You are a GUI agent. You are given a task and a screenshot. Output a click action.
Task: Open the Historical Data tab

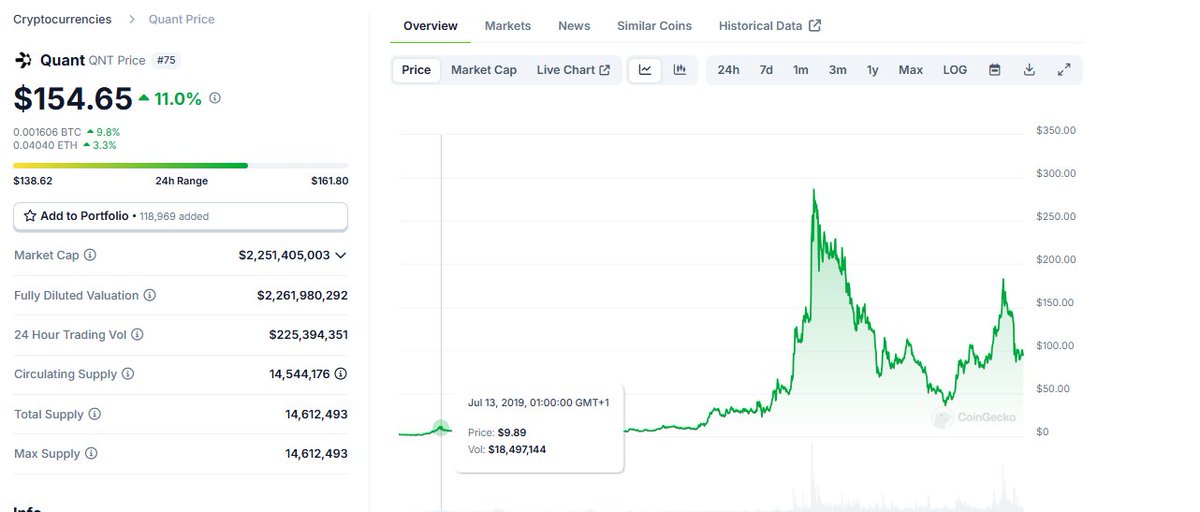coord(770,26)
